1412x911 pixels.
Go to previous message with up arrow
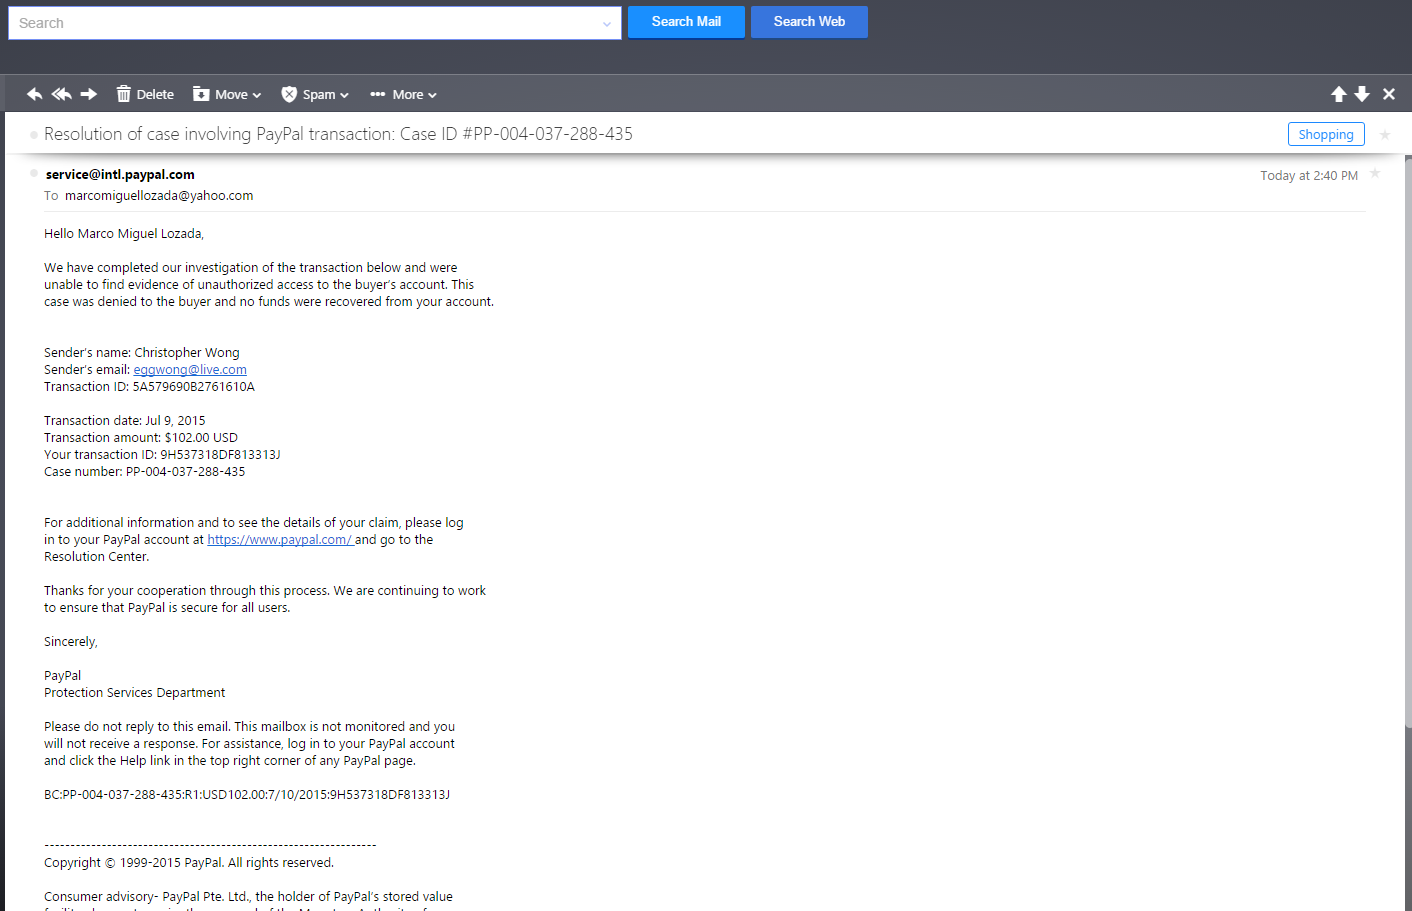(1339, 94)
